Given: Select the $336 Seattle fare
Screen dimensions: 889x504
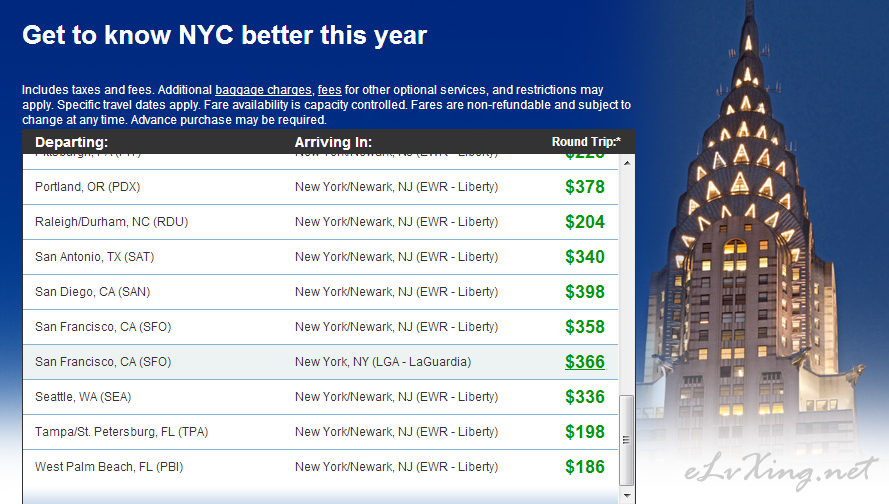Looking at the screenshot, I should coord(585,397).
